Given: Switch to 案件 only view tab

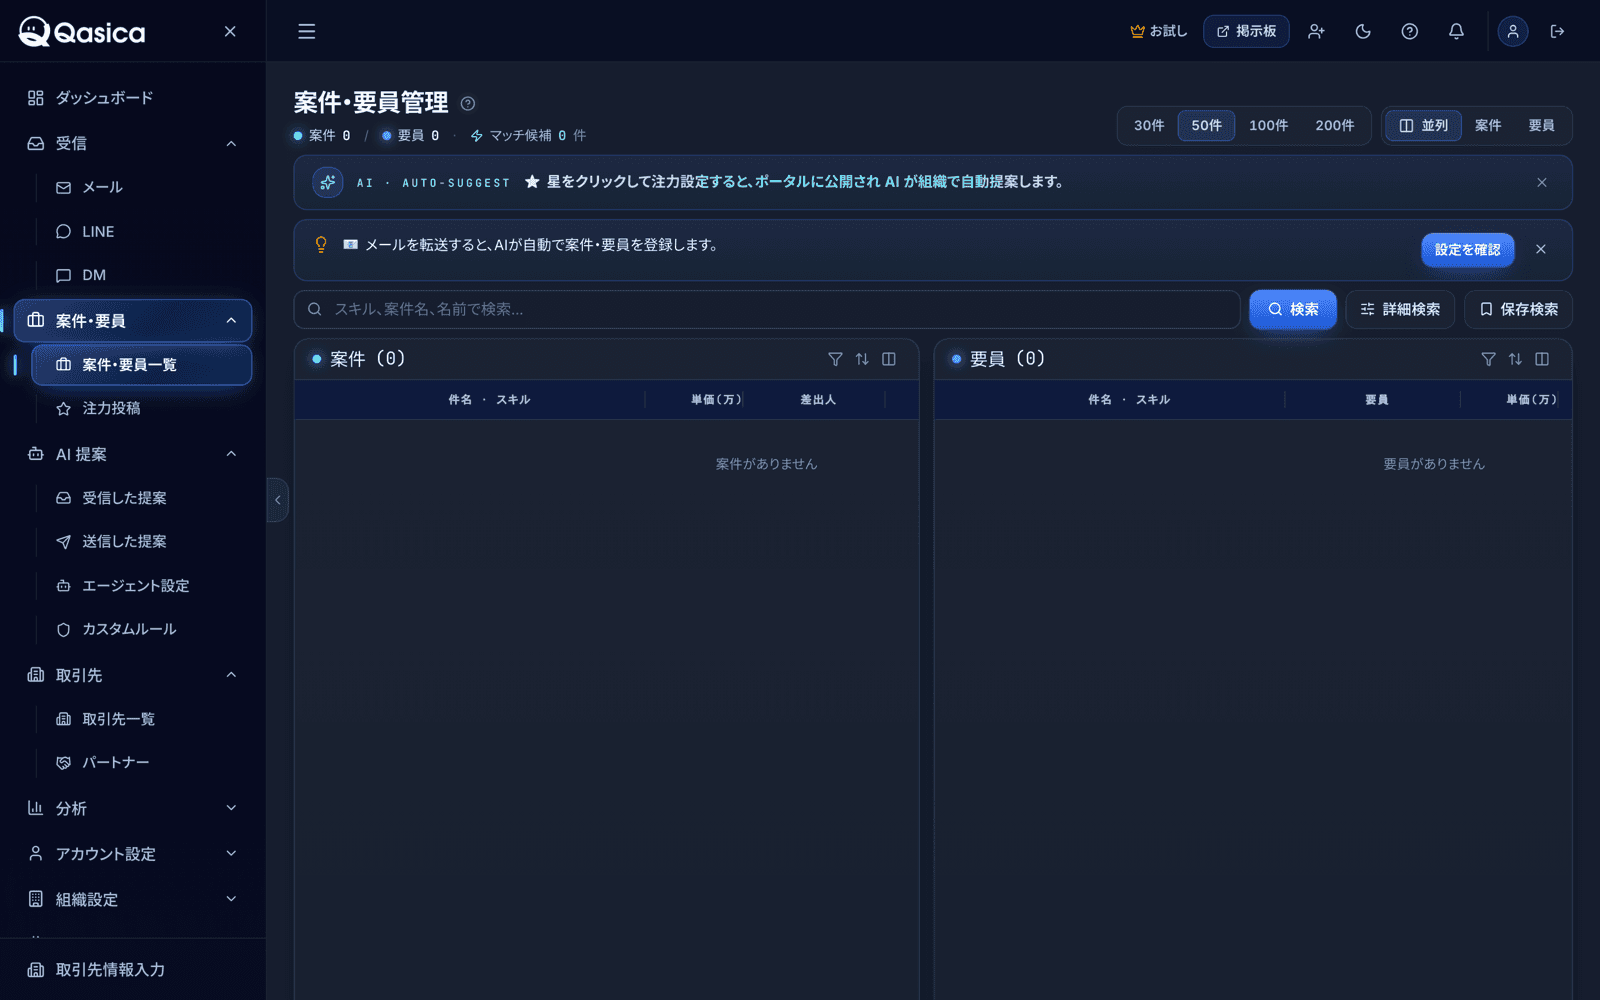Looking at the screenshot, I should coord(1488,126).
